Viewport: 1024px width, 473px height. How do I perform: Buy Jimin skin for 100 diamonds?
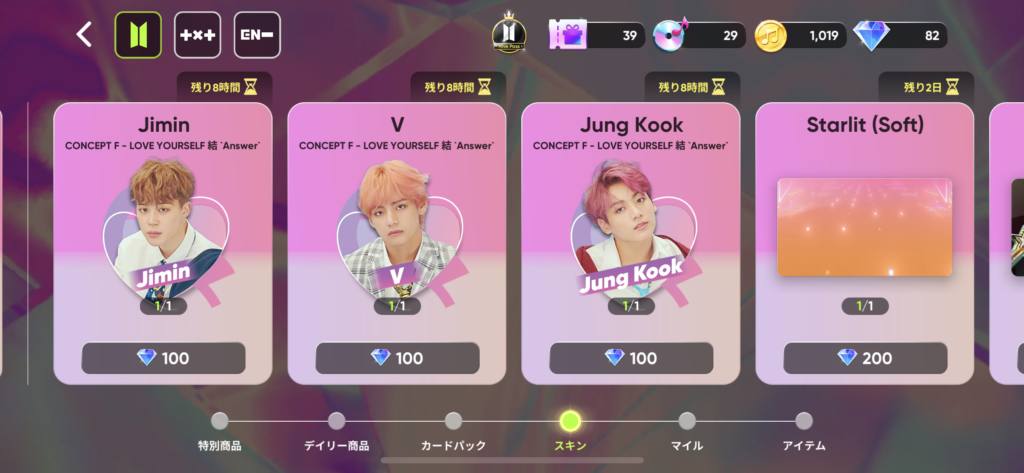pos(163,358)
